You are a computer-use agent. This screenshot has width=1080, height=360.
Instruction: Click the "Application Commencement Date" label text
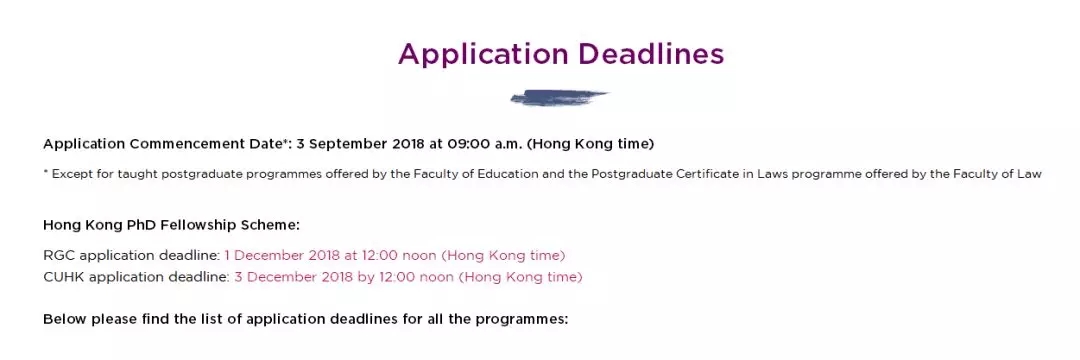point(163,145)
